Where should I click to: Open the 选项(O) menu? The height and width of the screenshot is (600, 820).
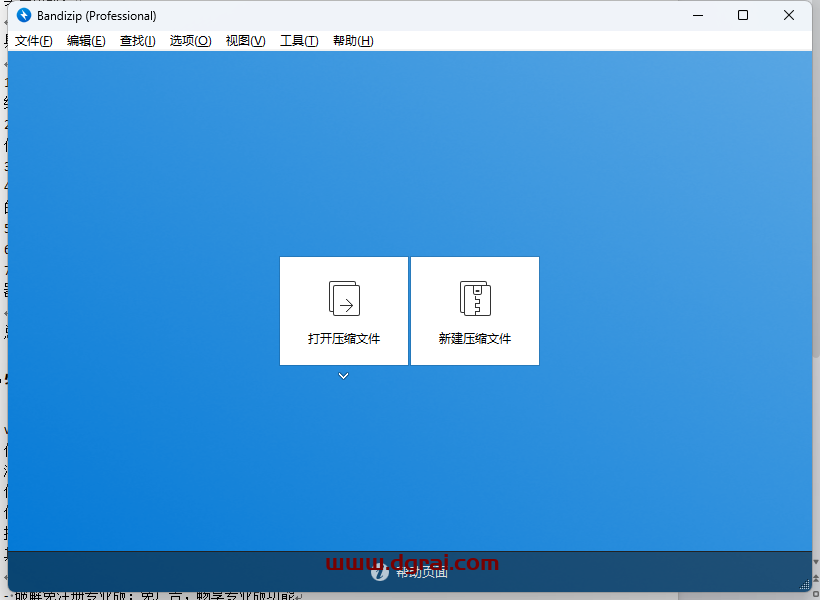click(190, 41)
